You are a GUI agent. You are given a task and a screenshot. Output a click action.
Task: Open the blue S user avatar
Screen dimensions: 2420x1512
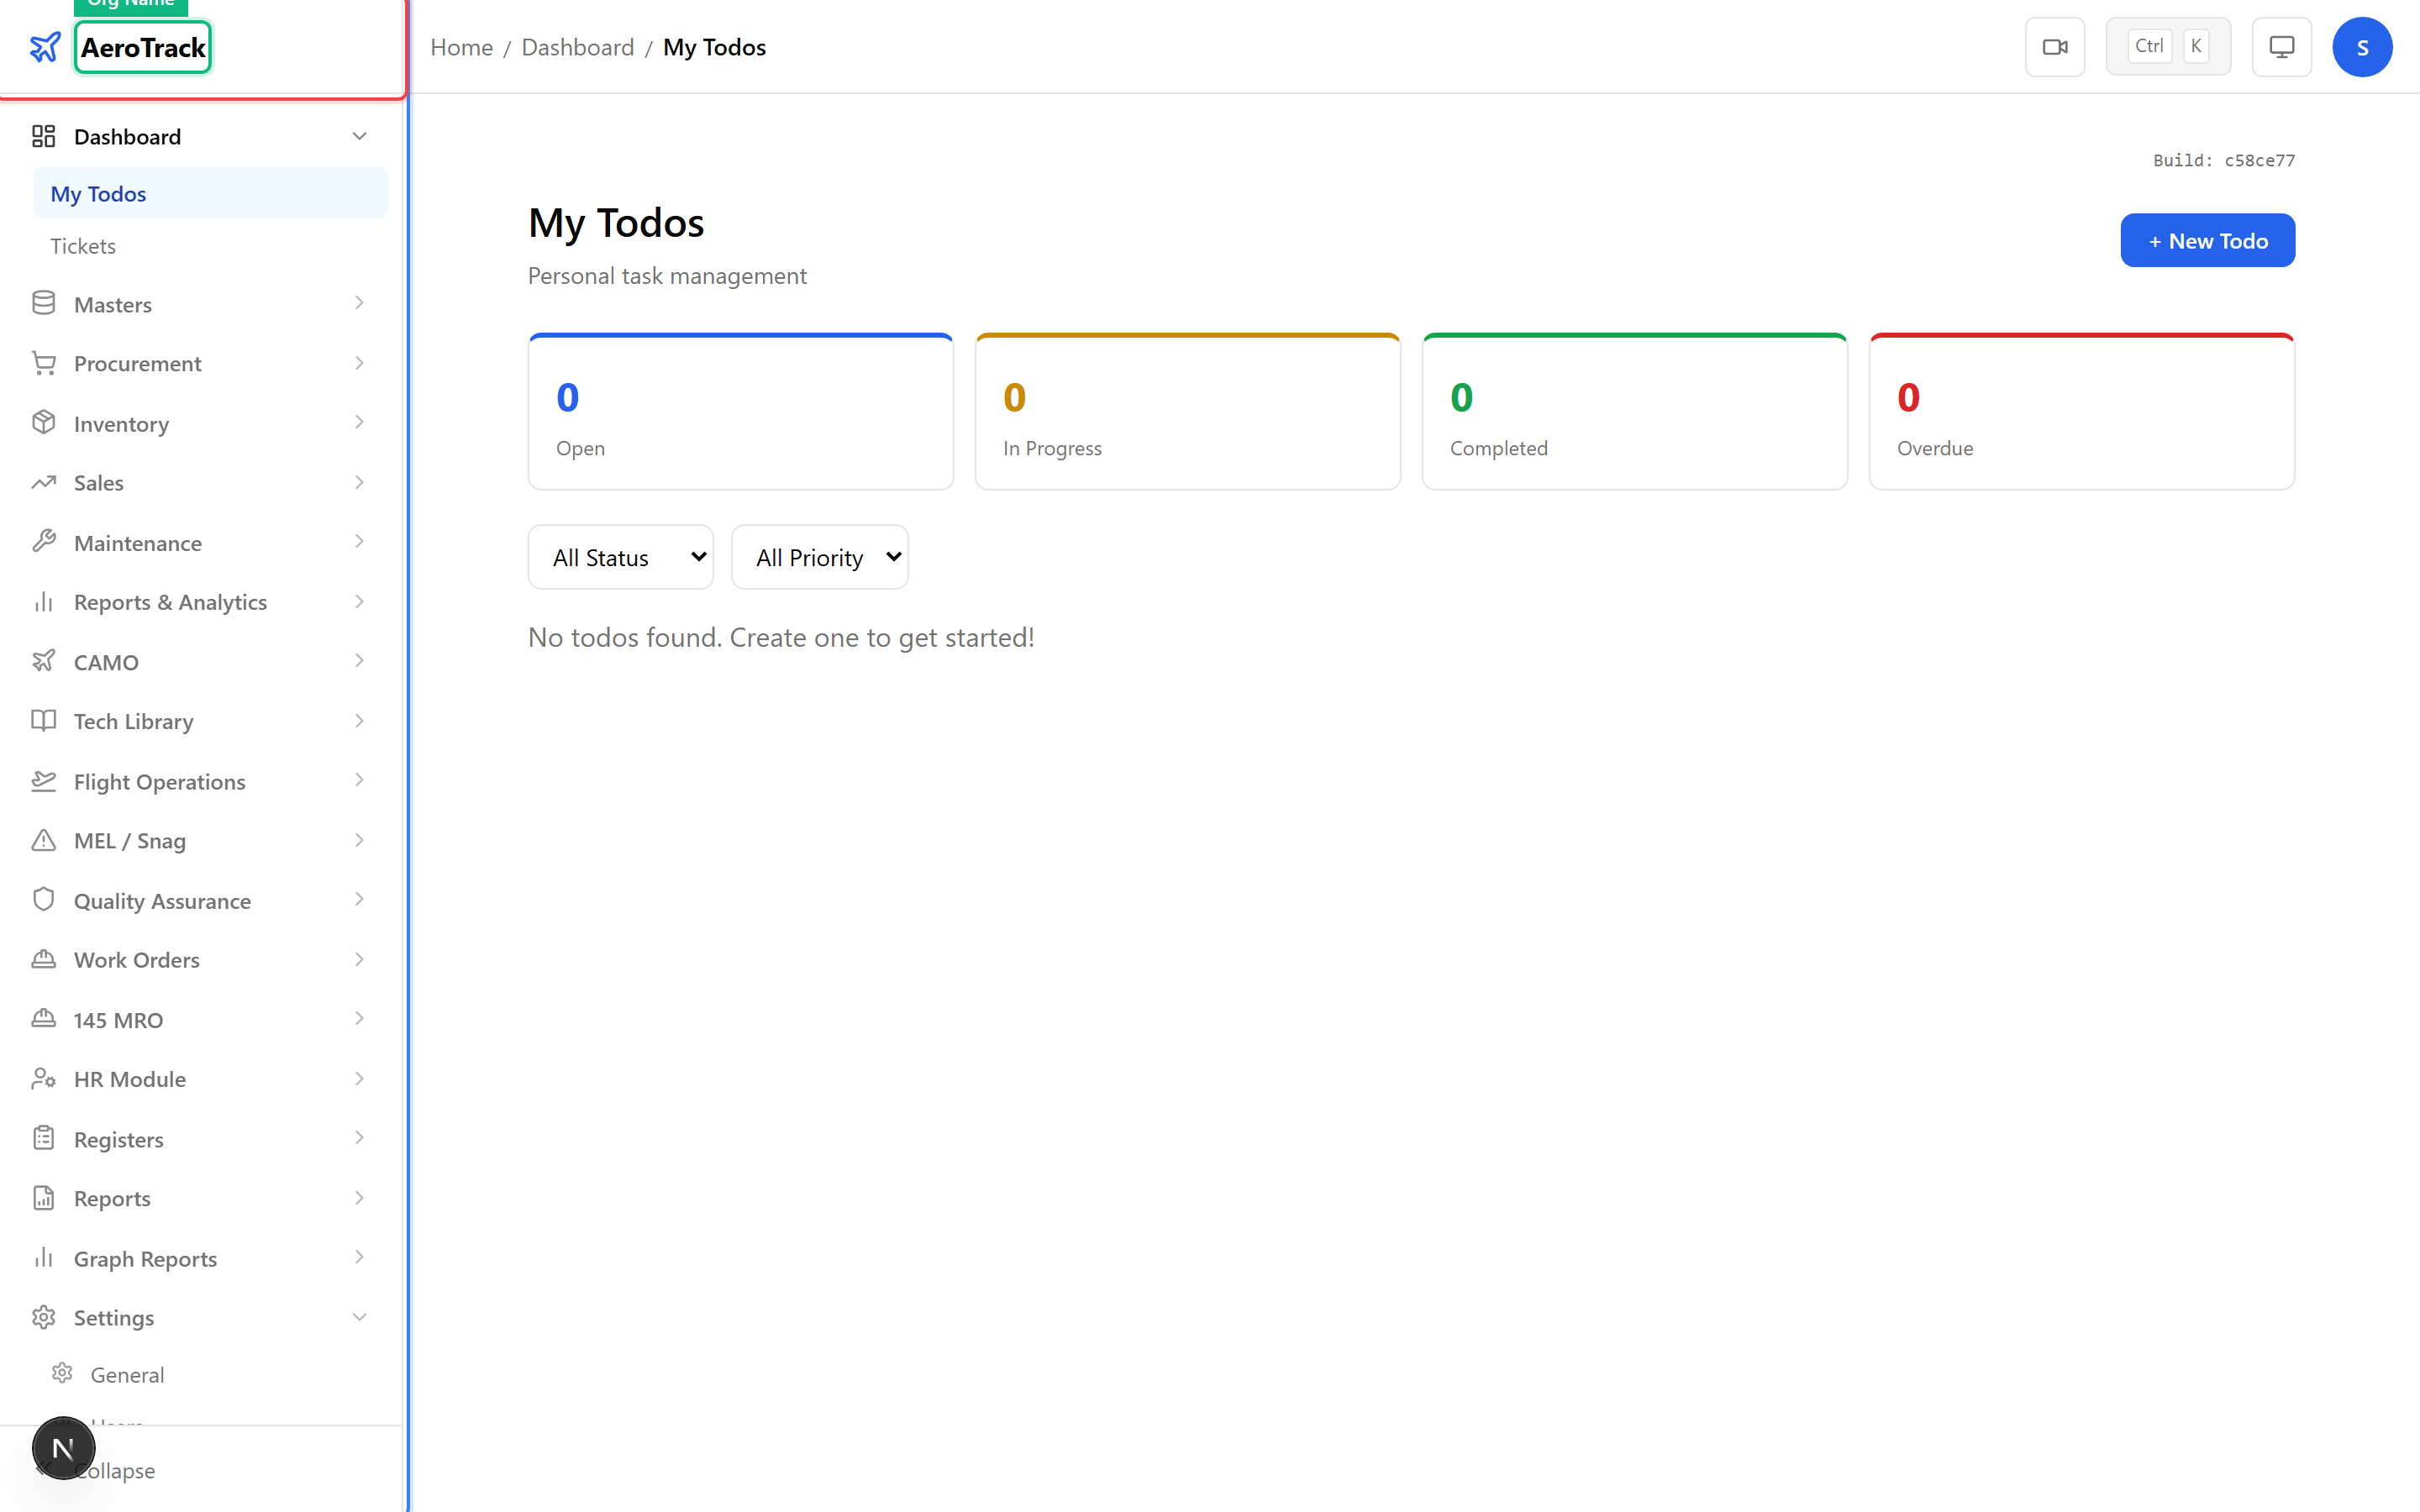click(x=2362, y=46)
